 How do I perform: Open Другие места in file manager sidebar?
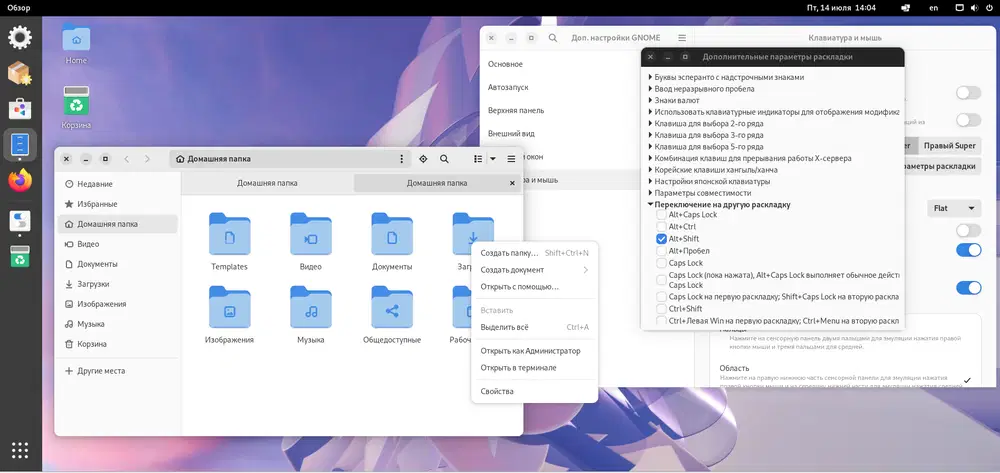click(x=118, y=370)
